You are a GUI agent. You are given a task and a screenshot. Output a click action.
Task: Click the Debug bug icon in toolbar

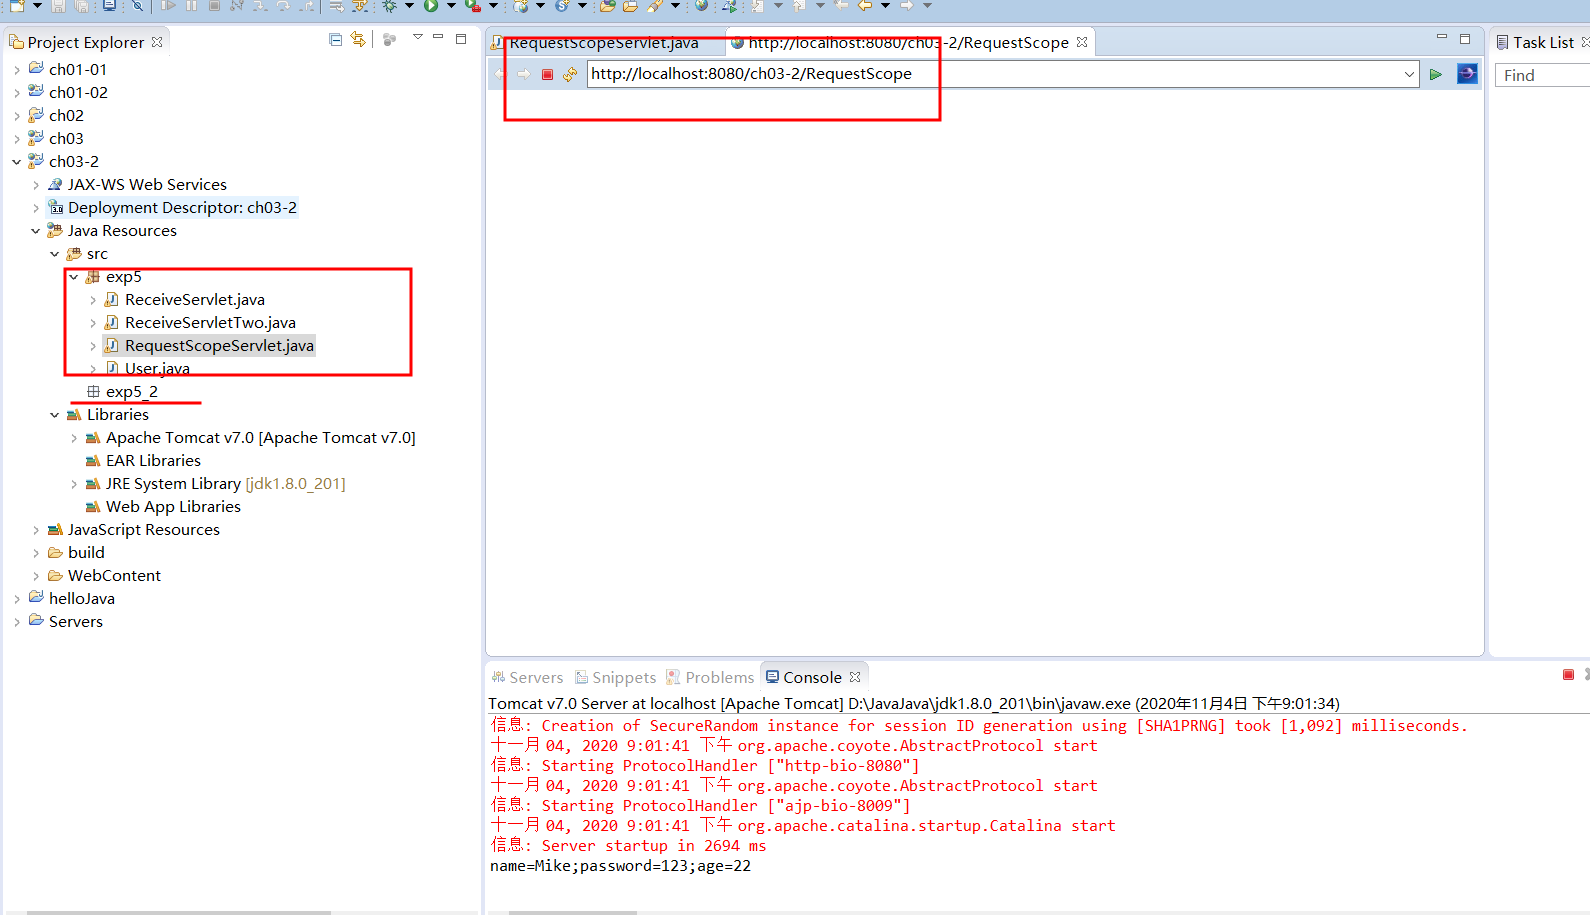coord(389,6)
